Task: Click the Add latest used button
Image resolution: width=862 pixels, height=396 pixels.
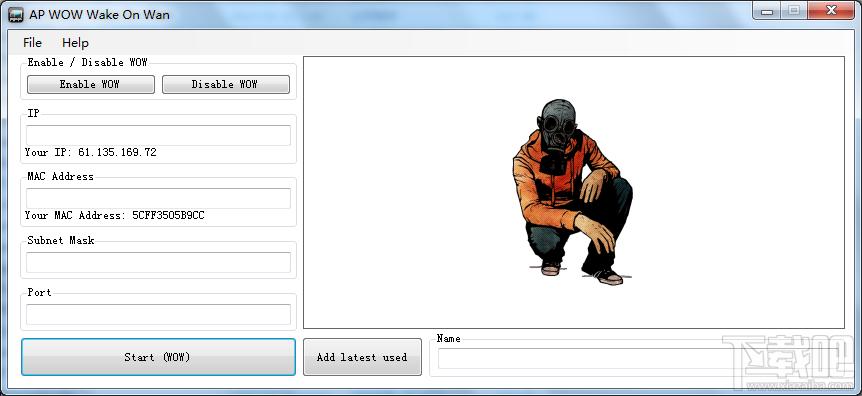Action: click(x=362, y=357)
